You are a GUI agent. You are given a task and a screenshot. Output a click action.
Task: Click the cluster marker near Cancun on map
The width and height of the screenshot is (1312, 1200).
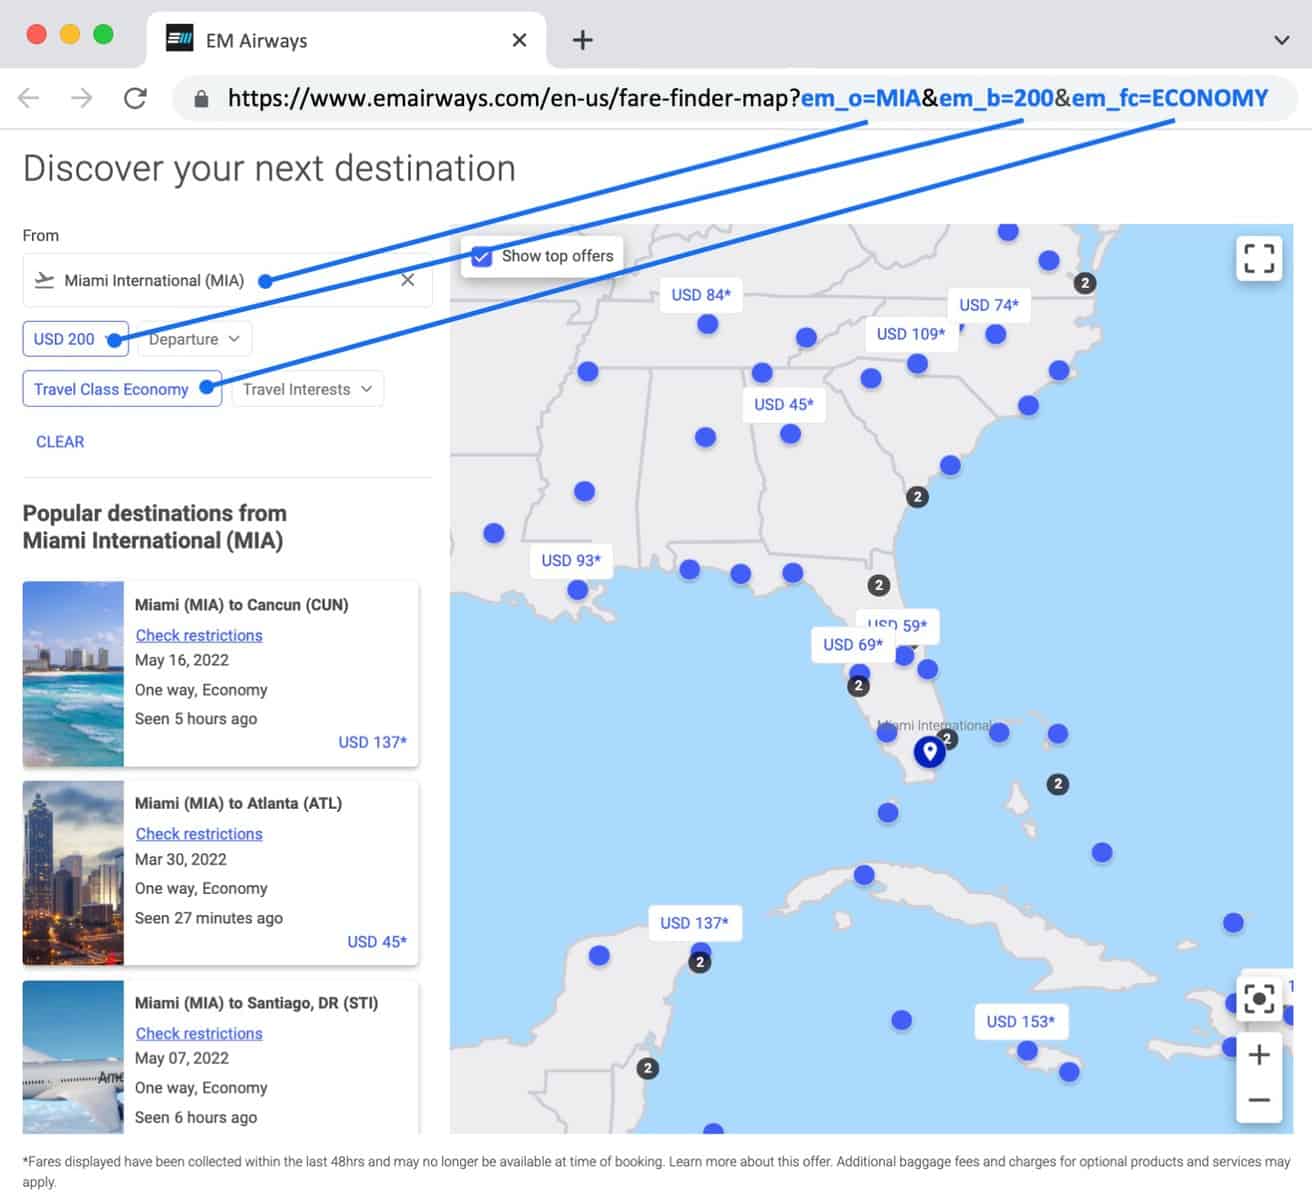click(x=700, y=962)
